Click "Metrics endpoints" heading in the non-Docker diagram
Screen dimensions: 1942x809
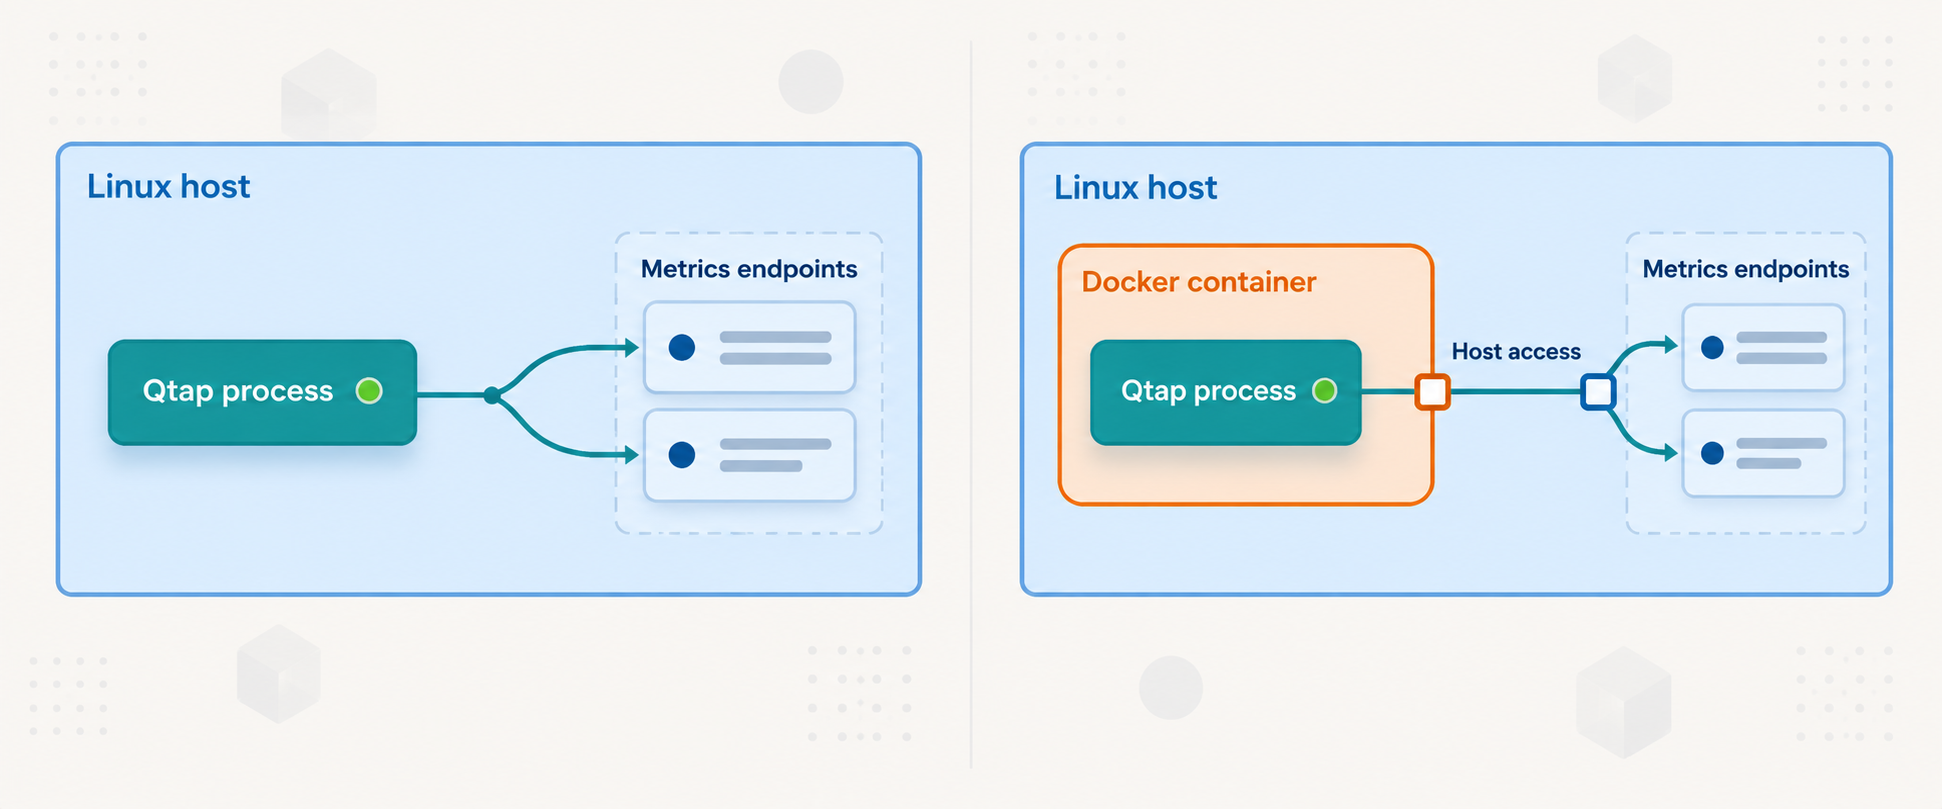749,269
